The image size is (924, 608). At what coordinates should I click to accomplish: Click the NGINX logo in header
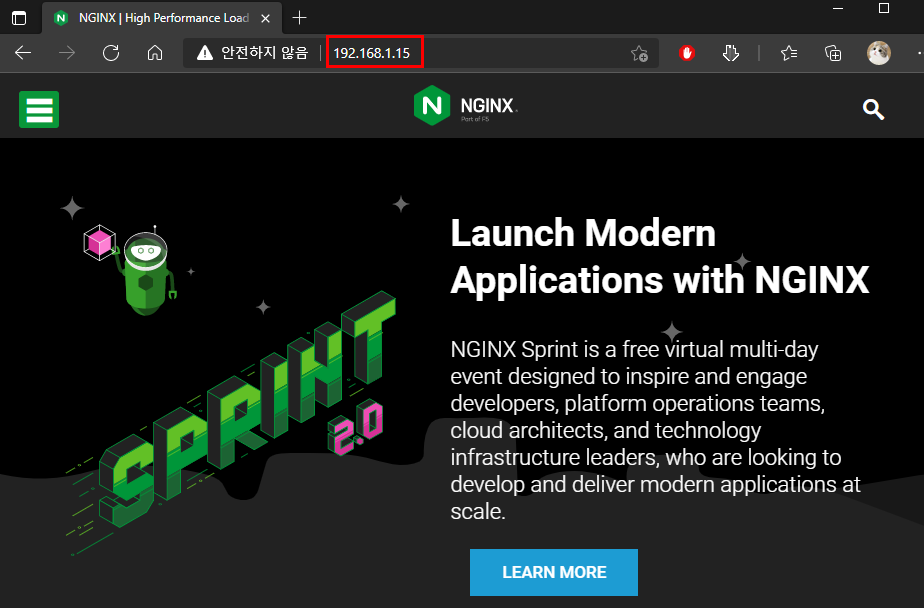click(466, 105)
